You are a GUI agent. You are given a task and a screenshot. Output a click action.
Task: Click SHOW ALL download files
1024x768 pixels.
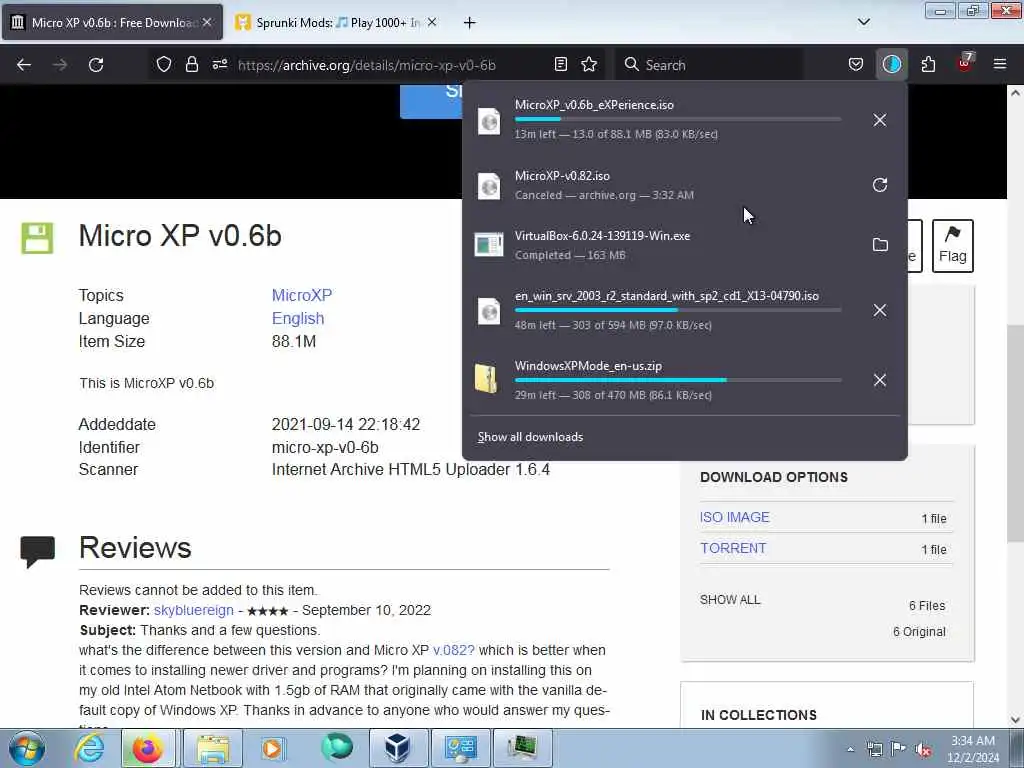point(730,600)
